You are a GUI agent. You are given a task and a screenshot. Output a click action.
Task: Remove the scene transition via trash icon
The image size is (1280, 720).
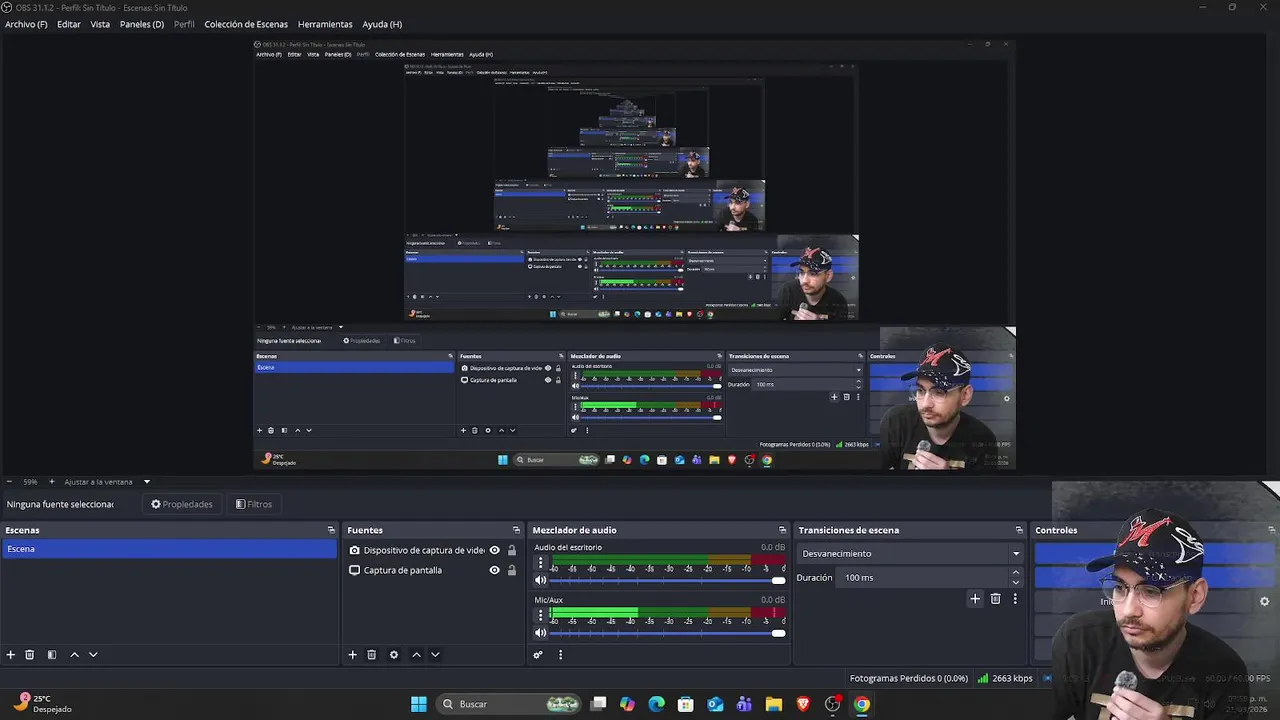[x=995, y=599]
